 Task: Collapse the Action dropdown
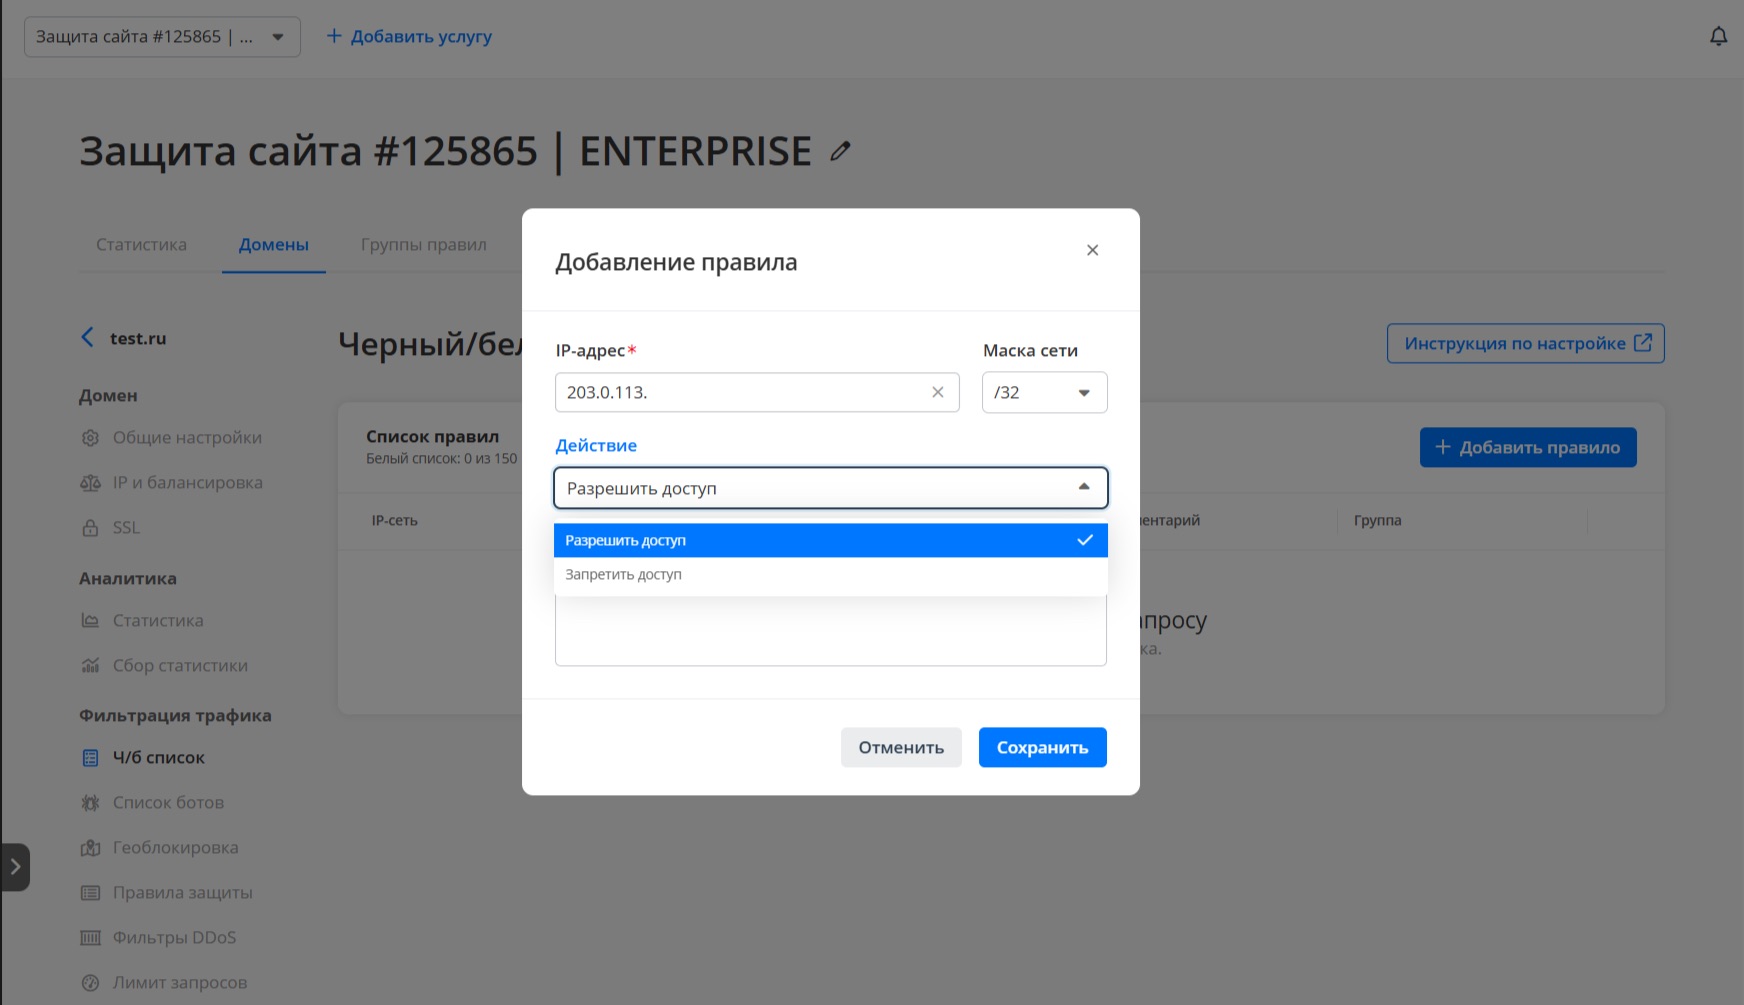click(x=1083, y=488)
